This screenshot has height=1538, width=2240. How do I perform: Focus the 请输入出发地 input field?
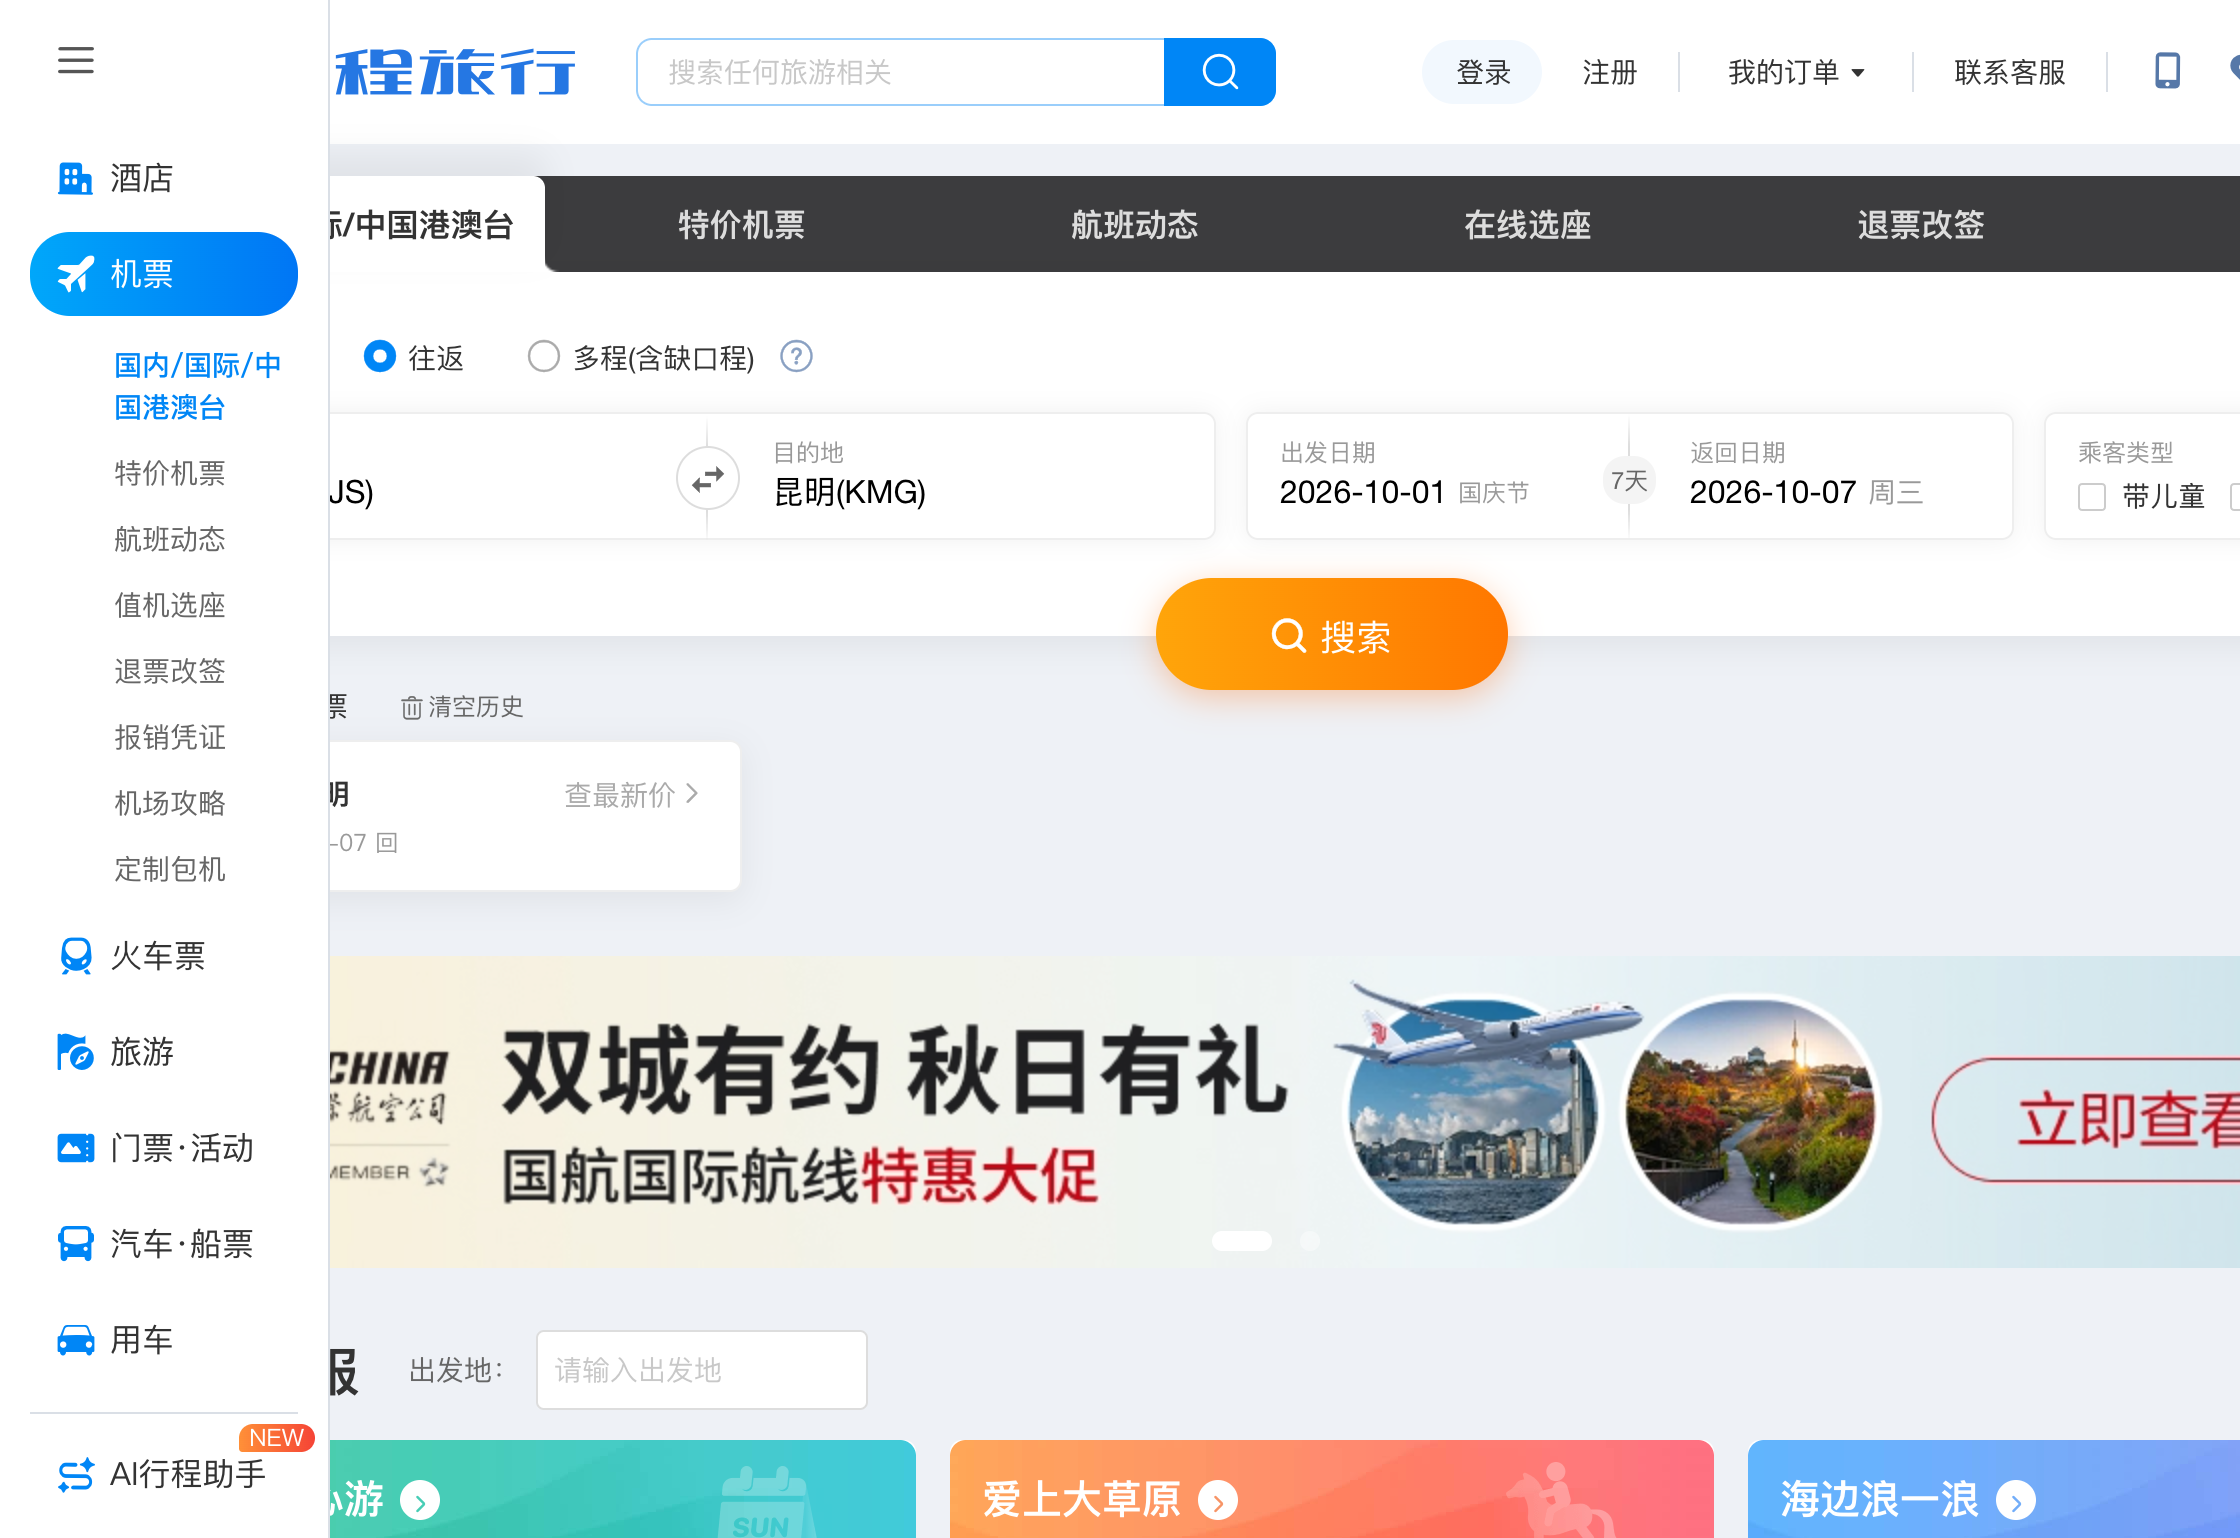coord(702,1370)
